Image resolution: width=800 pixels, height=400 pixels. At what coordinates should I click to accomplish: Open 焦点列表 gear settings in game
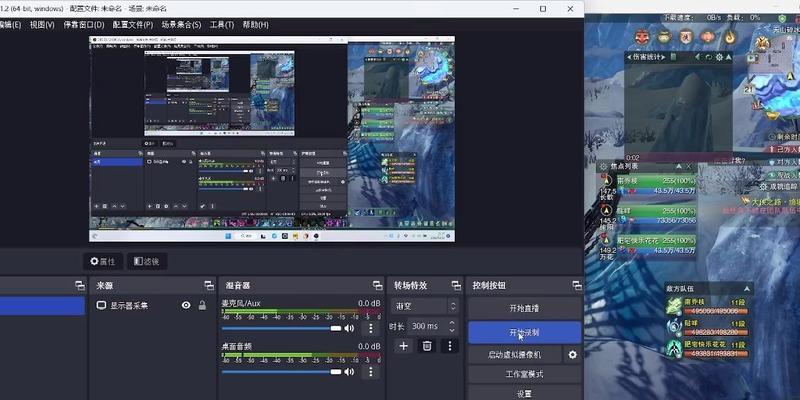point(604,166)
